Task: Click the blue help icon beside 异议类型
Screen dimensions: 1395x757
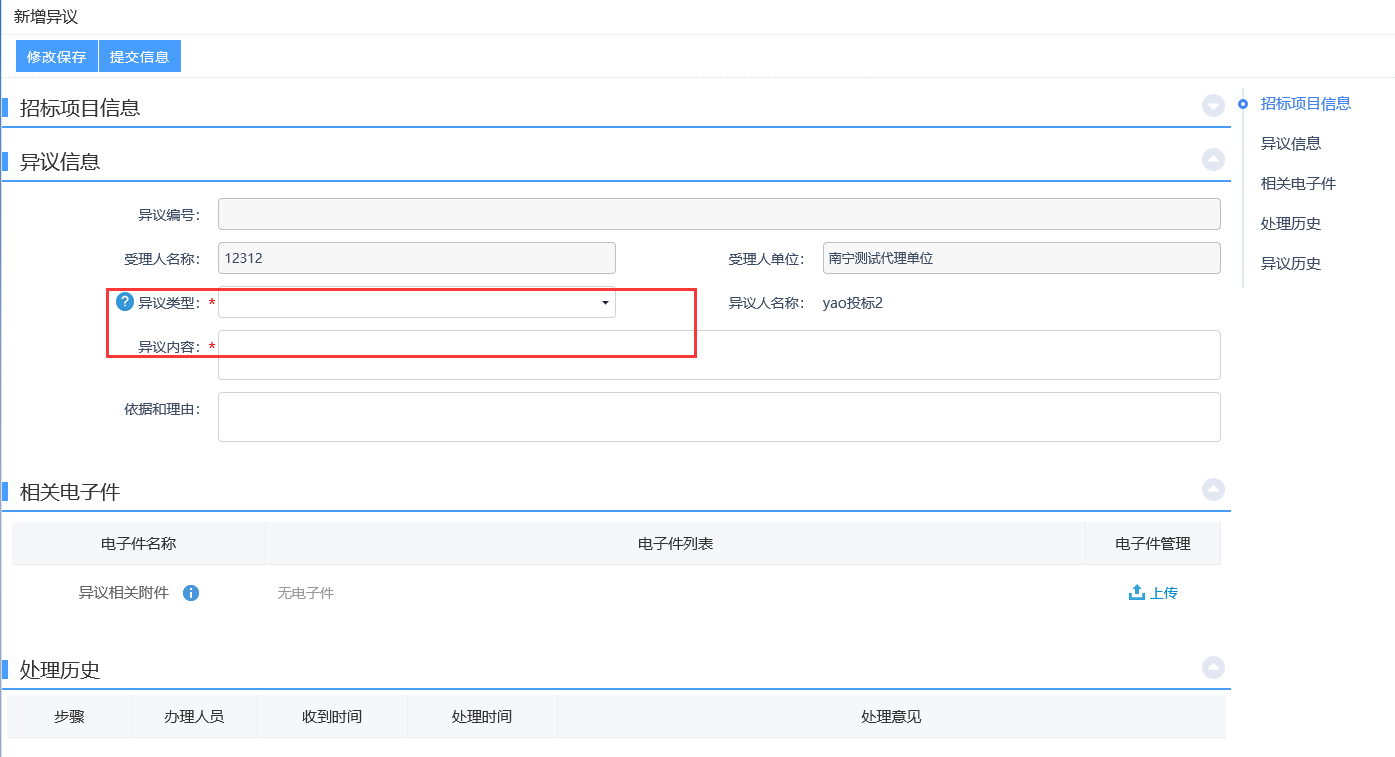Action: [x=125, y=302]
